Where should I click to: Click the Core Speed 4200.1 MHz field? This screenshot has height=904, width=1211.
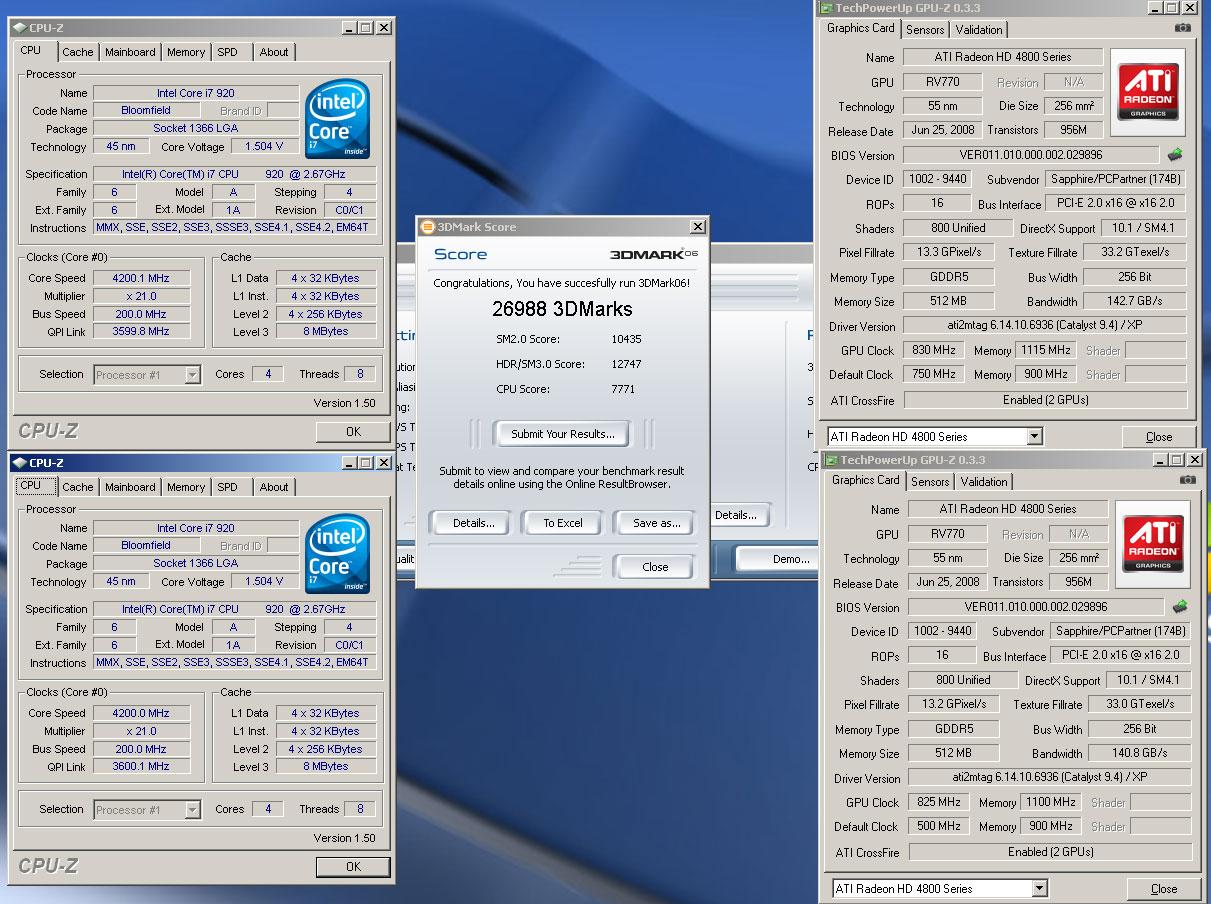tap(140, 278)
